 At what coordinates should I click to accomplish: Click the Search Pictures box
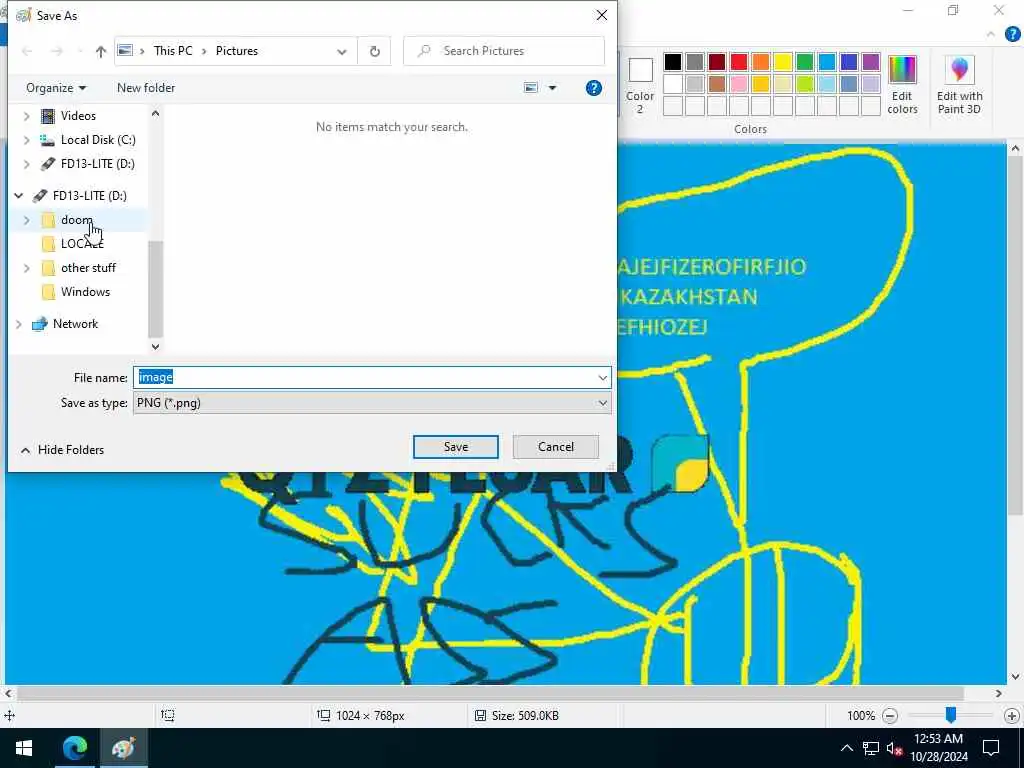504,51
